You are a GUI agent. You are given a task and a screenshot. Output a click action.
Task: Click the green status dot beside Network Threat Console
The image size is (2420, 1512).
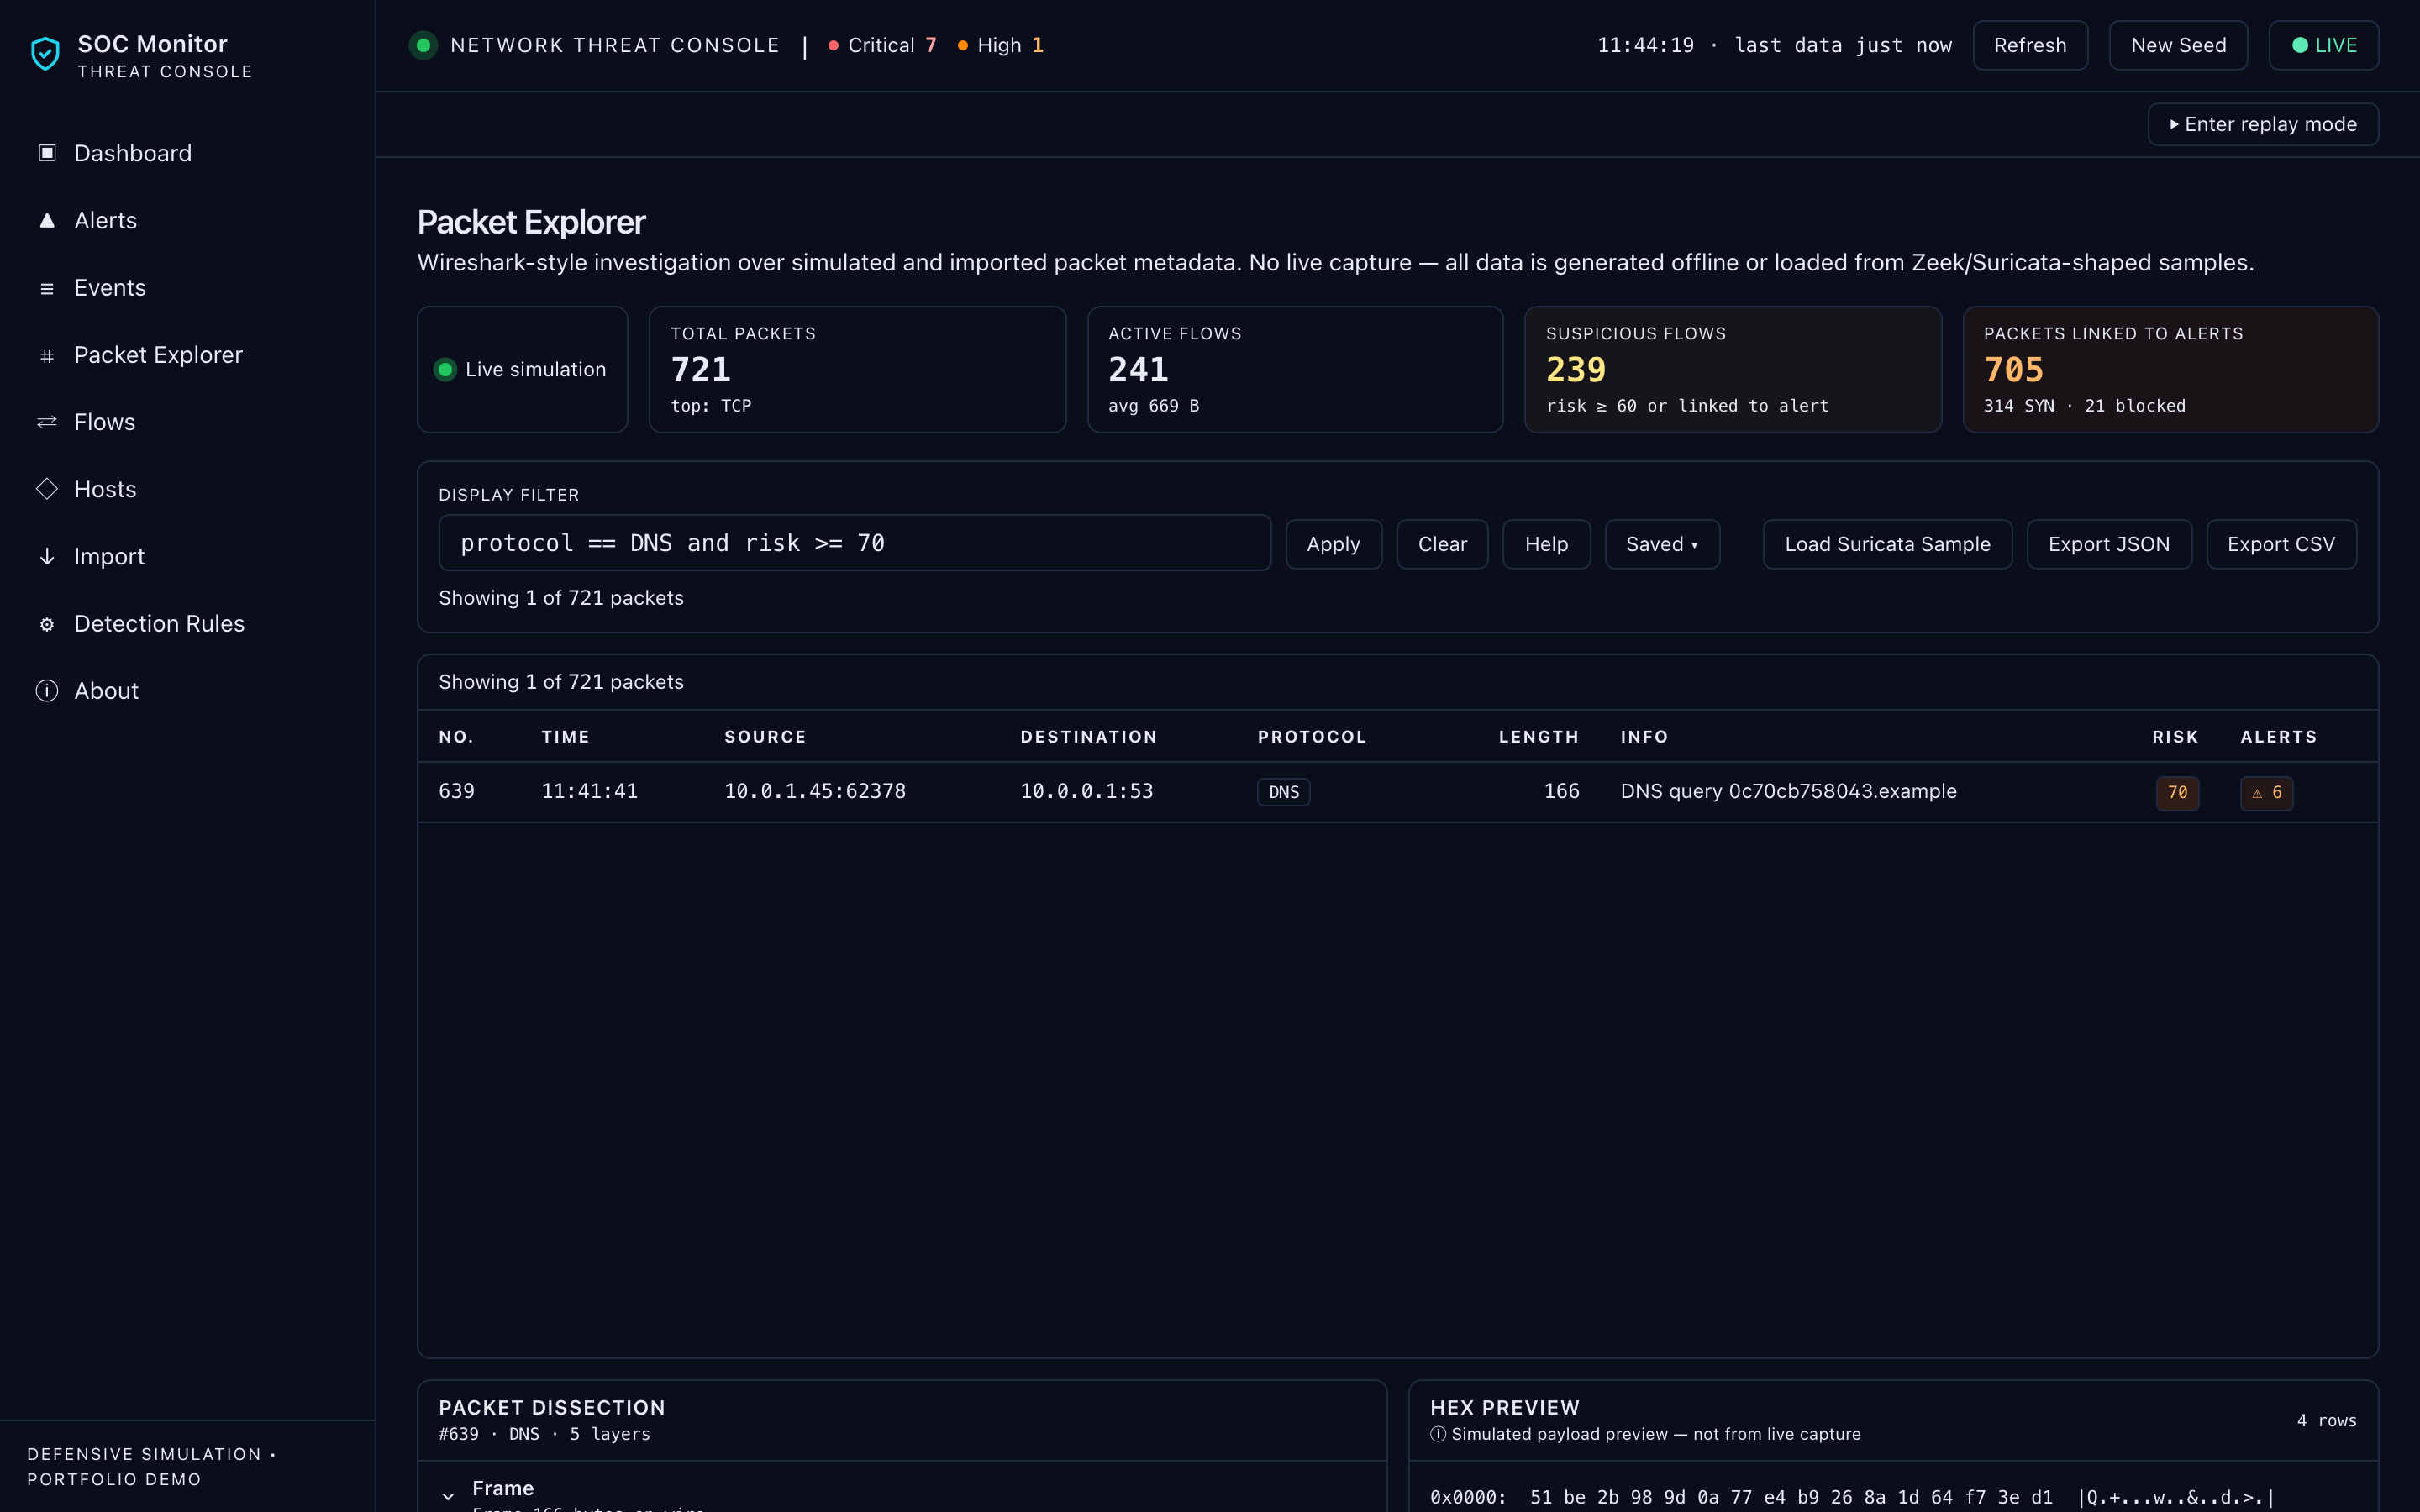(423, 45)
